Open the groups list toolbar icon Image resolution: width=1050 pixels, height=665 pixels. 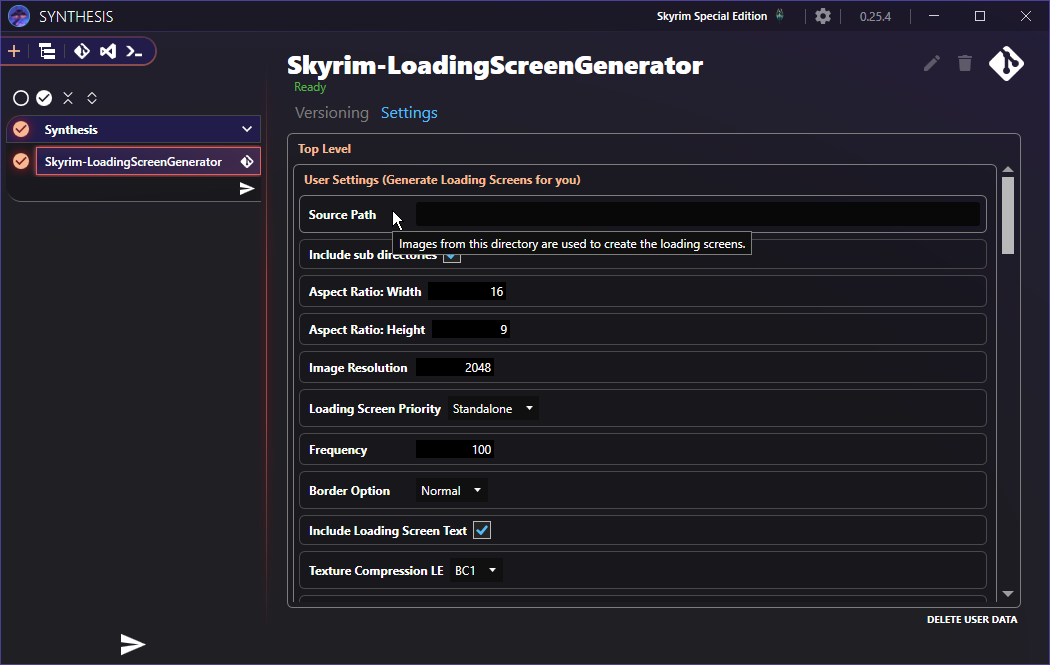point(47,52)
